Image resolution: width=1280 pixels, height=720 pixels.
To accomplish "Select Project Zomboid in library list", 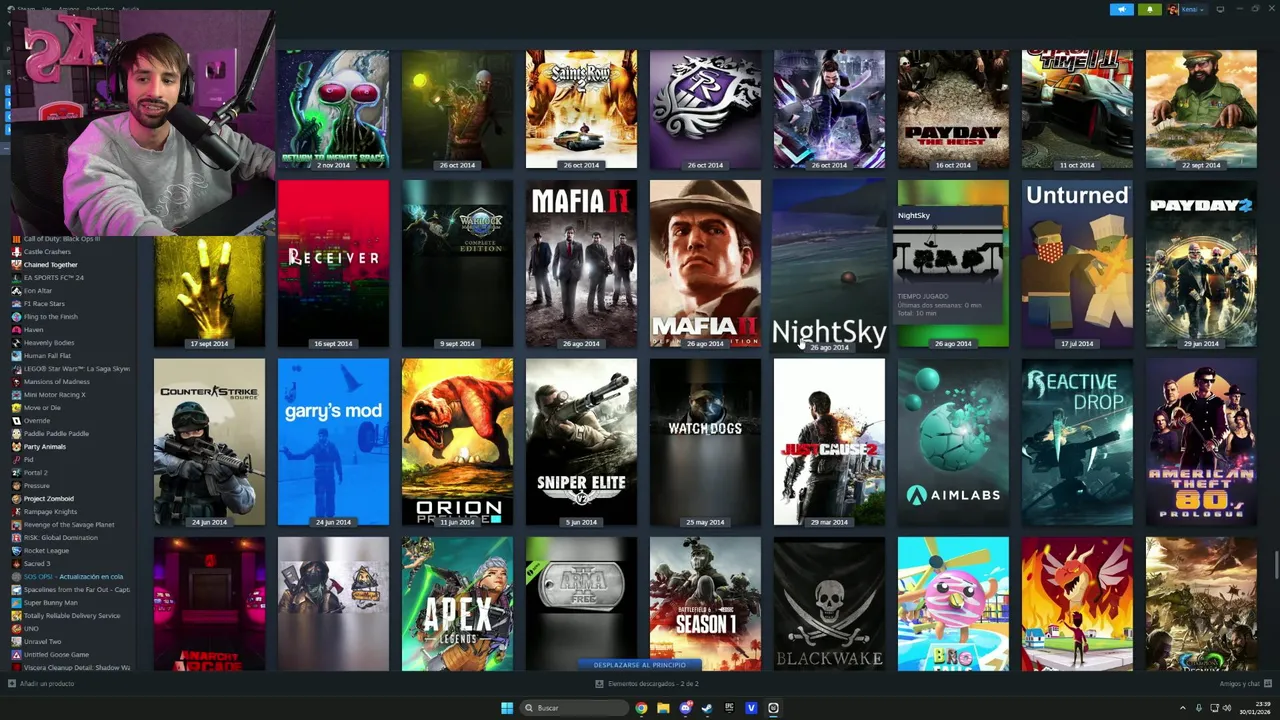I will 48,498.
